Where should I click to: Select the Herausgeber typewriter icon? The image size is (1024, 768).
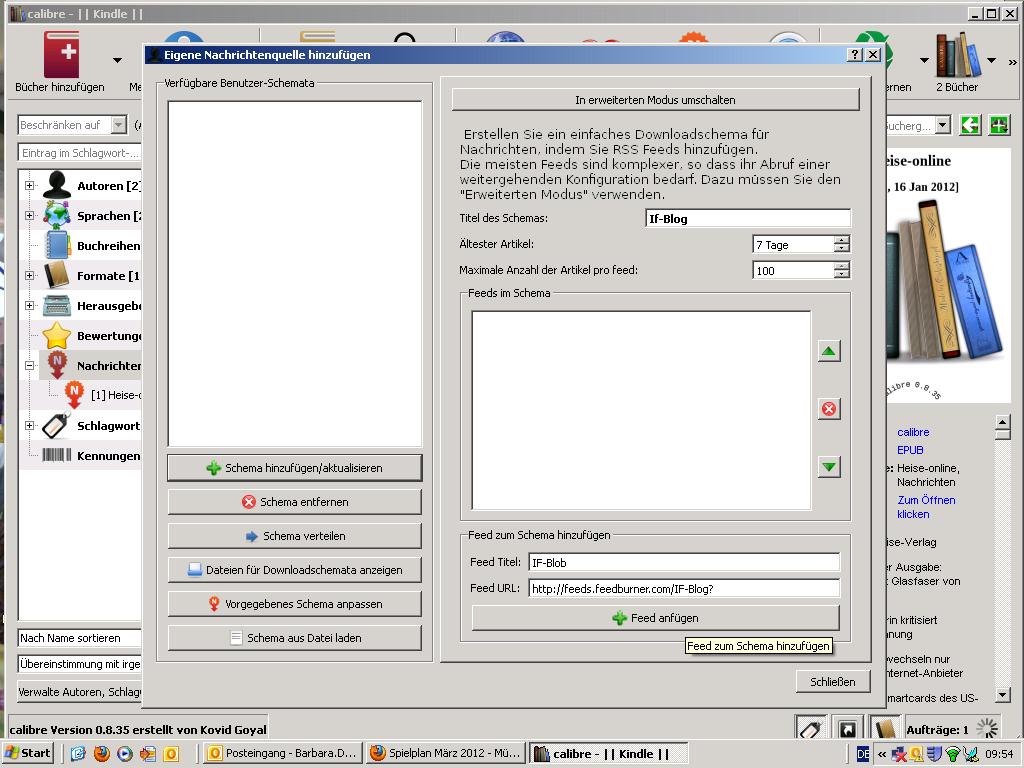click(x=57, y=306)
